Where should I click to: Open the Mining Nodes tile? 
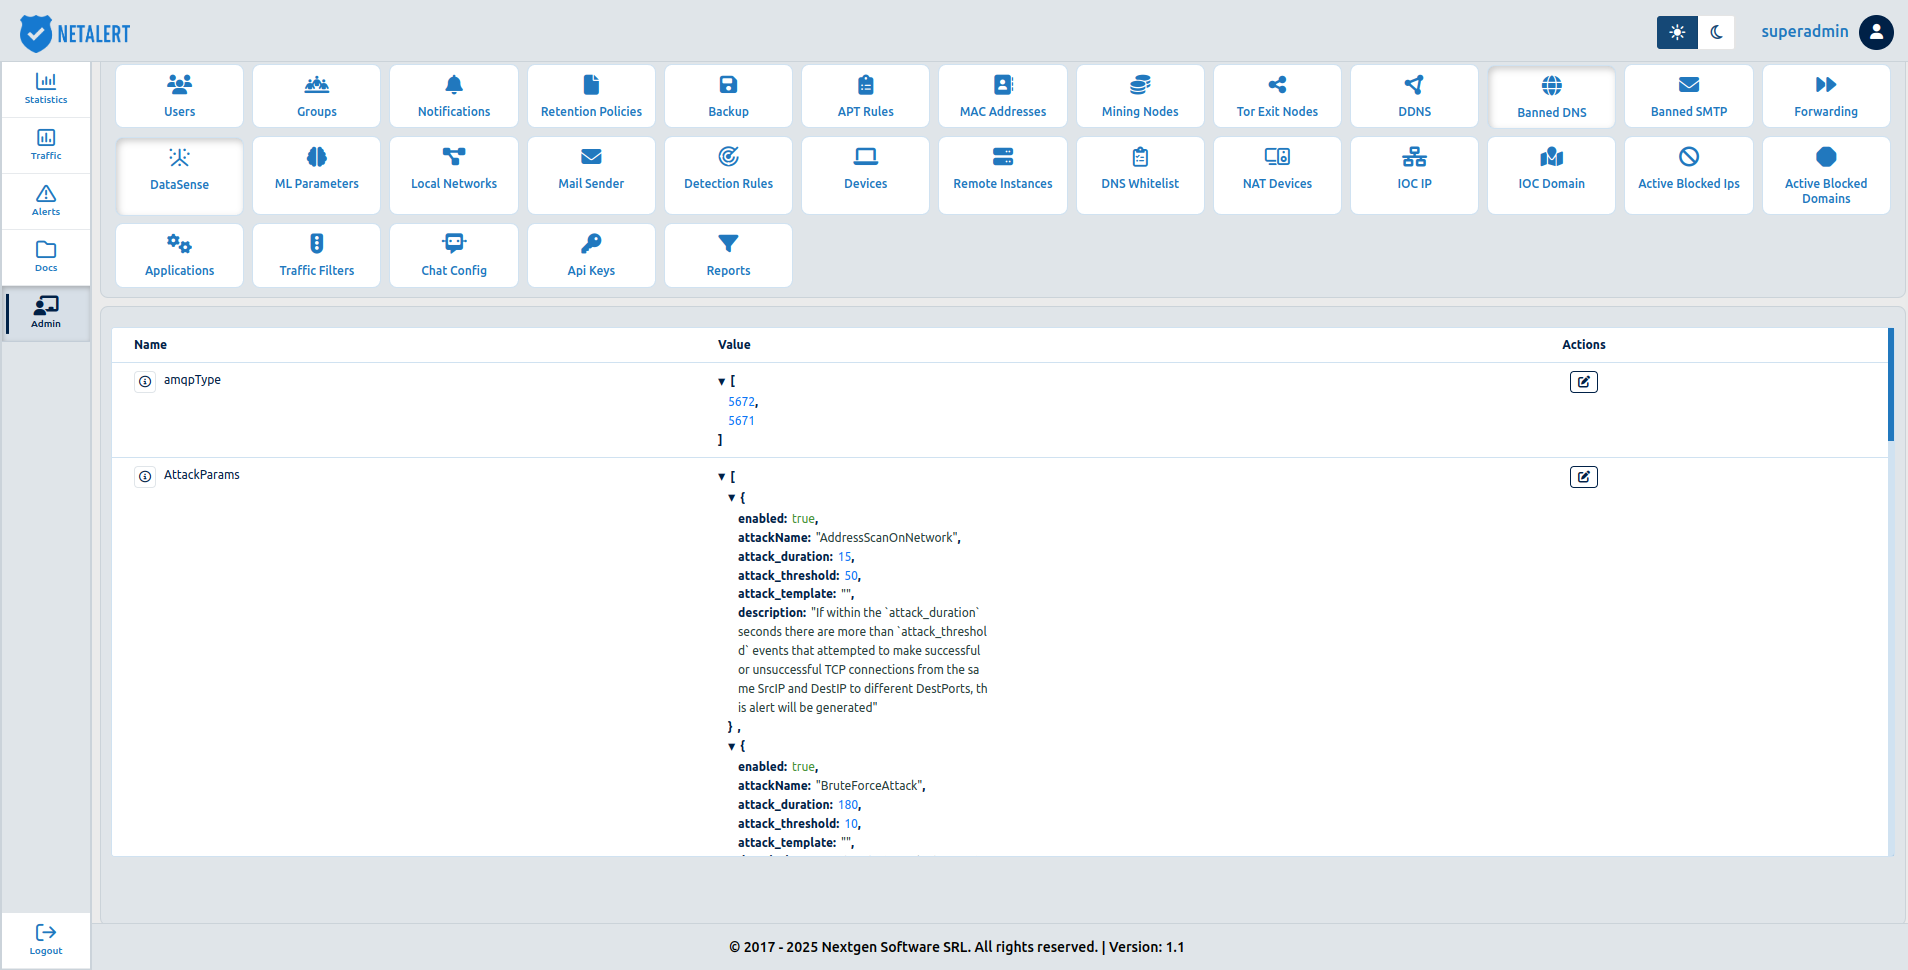(1140, 96)
